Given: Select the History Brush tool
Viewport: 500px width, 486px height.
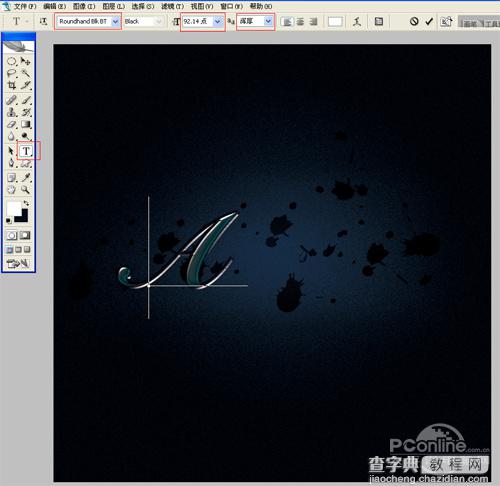Looking at the screenshot, I should pyautogui.click(x=26, y=112).
